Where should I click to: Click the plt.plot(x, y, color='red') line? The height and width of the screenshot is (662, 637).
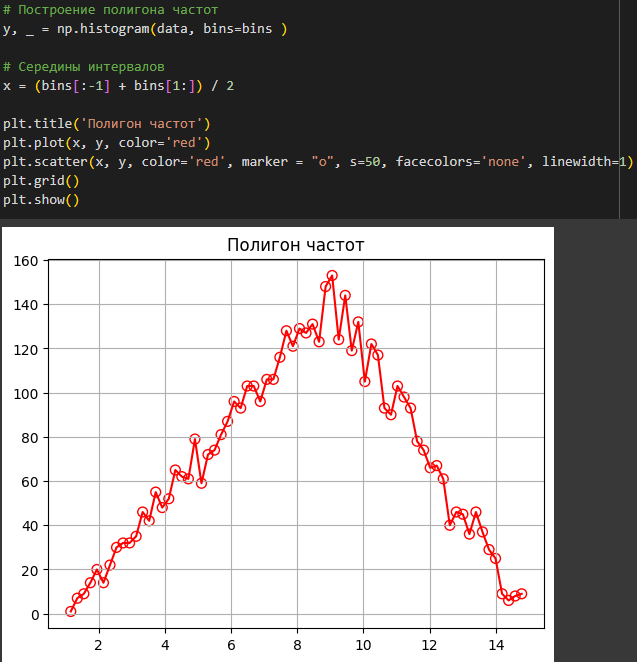[106, 143]
